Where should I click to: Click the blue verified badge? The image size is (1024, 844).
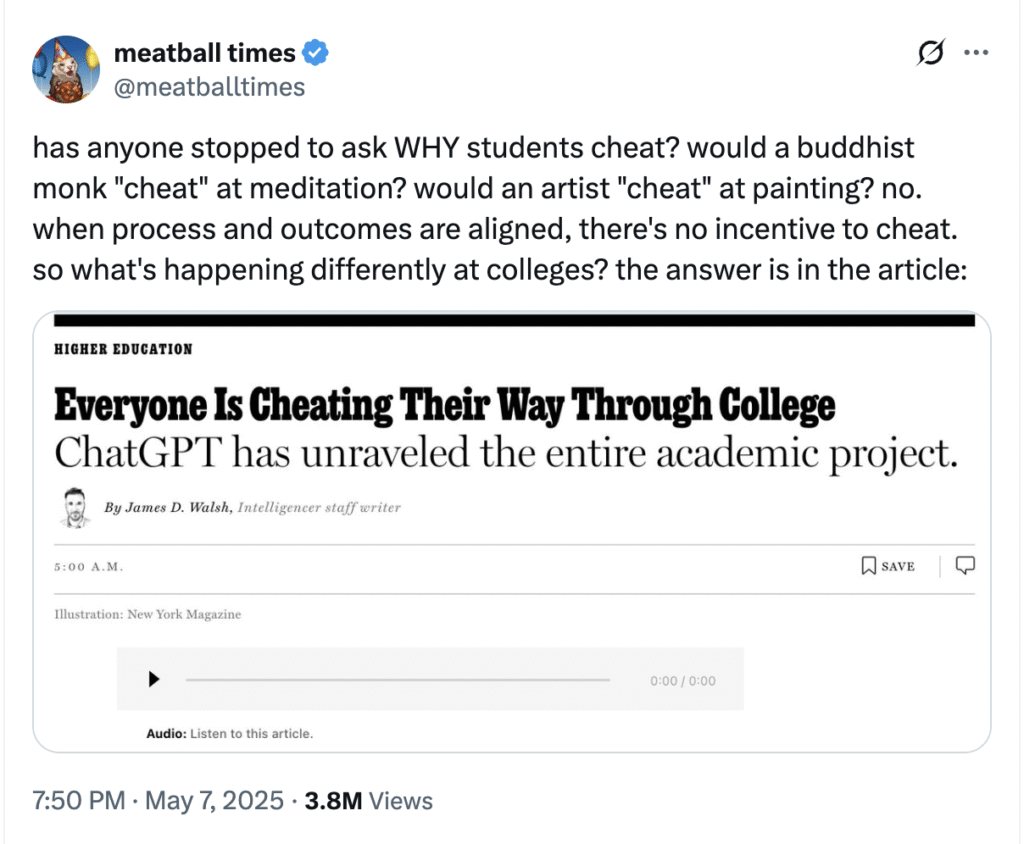(x=317, y=54)
